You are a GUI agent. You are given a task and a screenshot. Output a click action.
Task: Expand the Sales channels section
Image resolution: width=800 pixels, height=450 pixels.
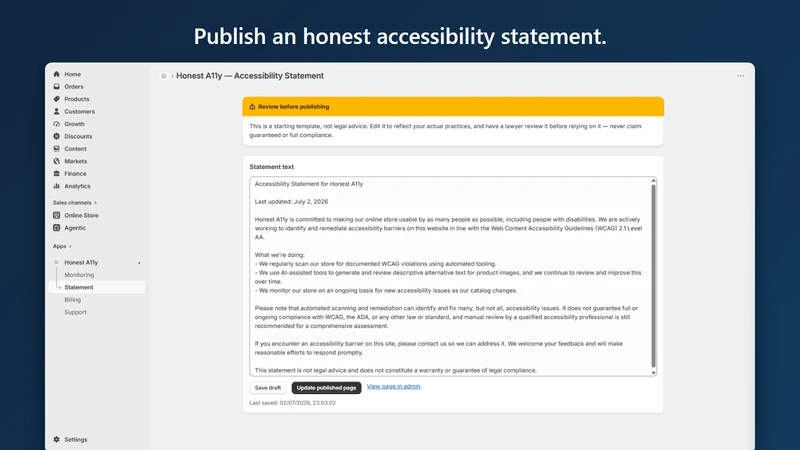point(74,203)
